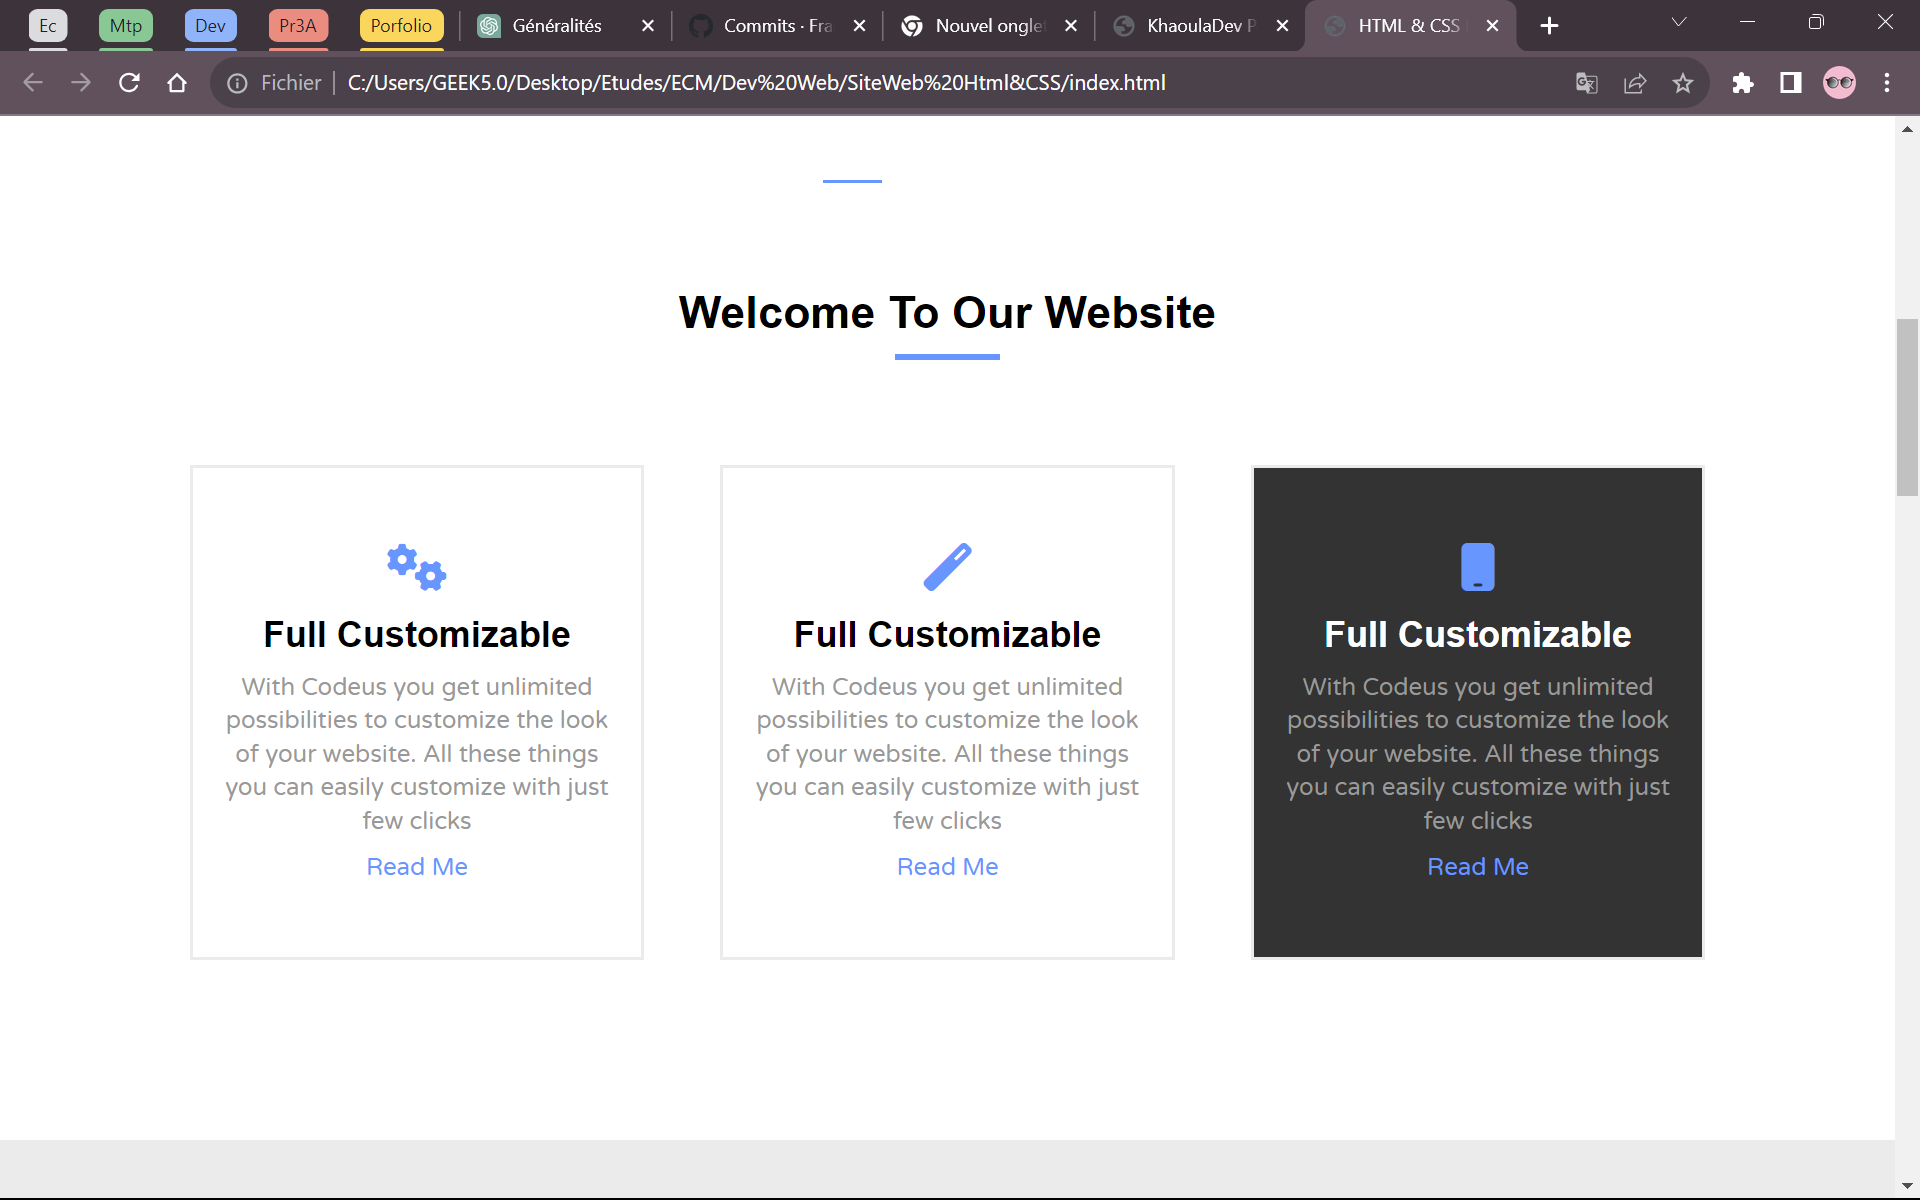Toggle the browser side panel

(x=1791, y=83)
